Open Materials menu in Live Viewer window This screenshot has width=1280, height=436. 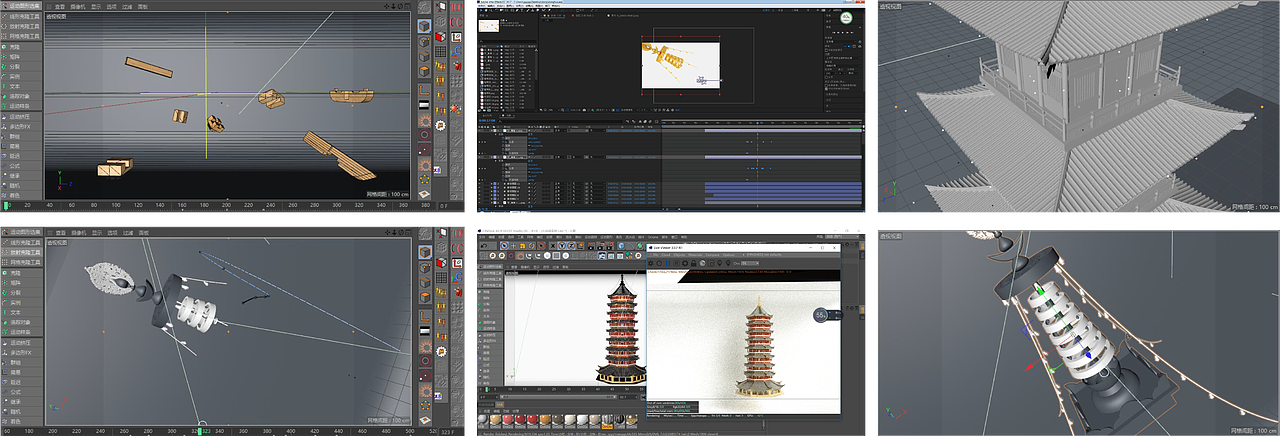pyautogui.click(x=695, y=255)
